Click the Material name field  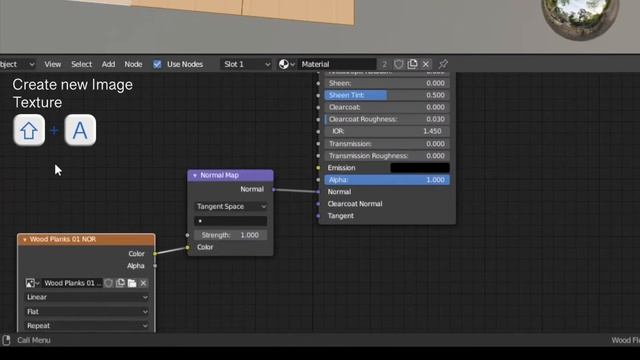[x=337, y=64]
